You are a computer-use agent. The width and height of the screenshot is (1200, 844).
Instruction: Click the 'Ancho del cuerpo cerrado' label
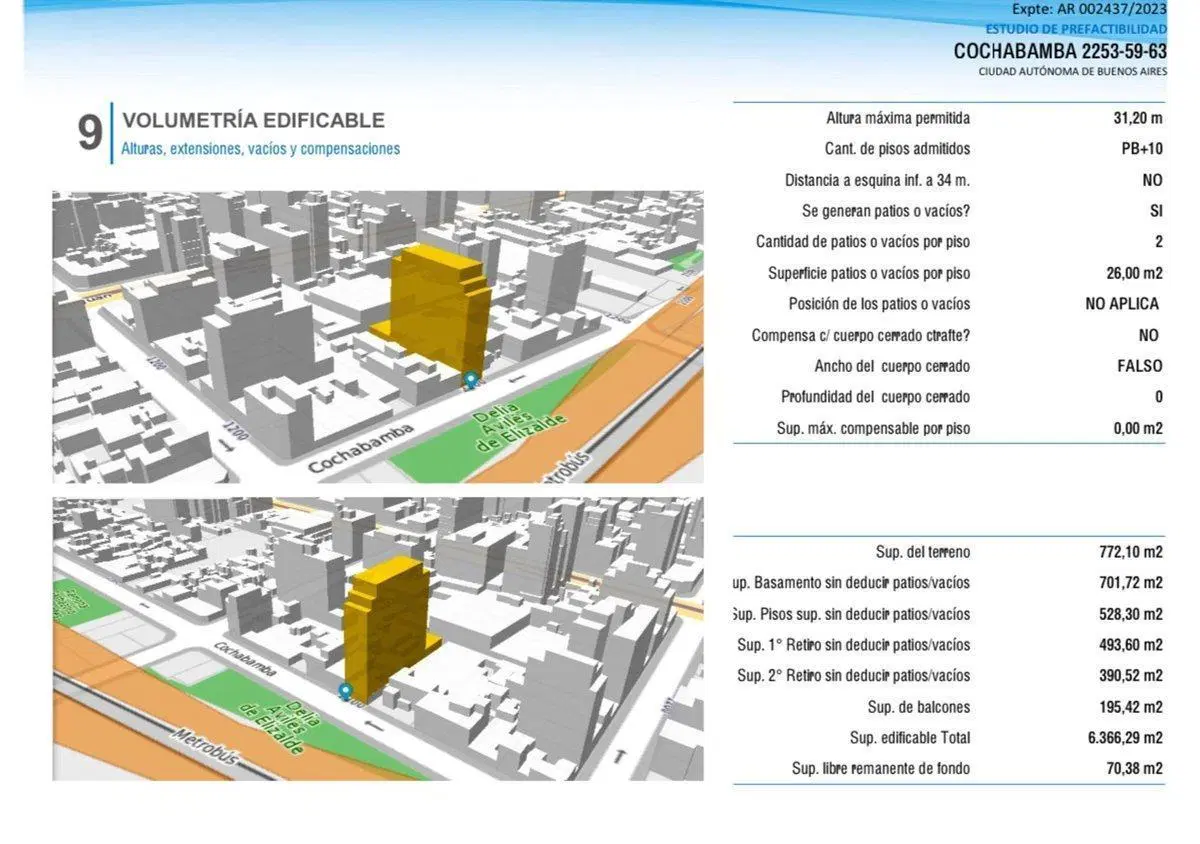tap(892, 366)
